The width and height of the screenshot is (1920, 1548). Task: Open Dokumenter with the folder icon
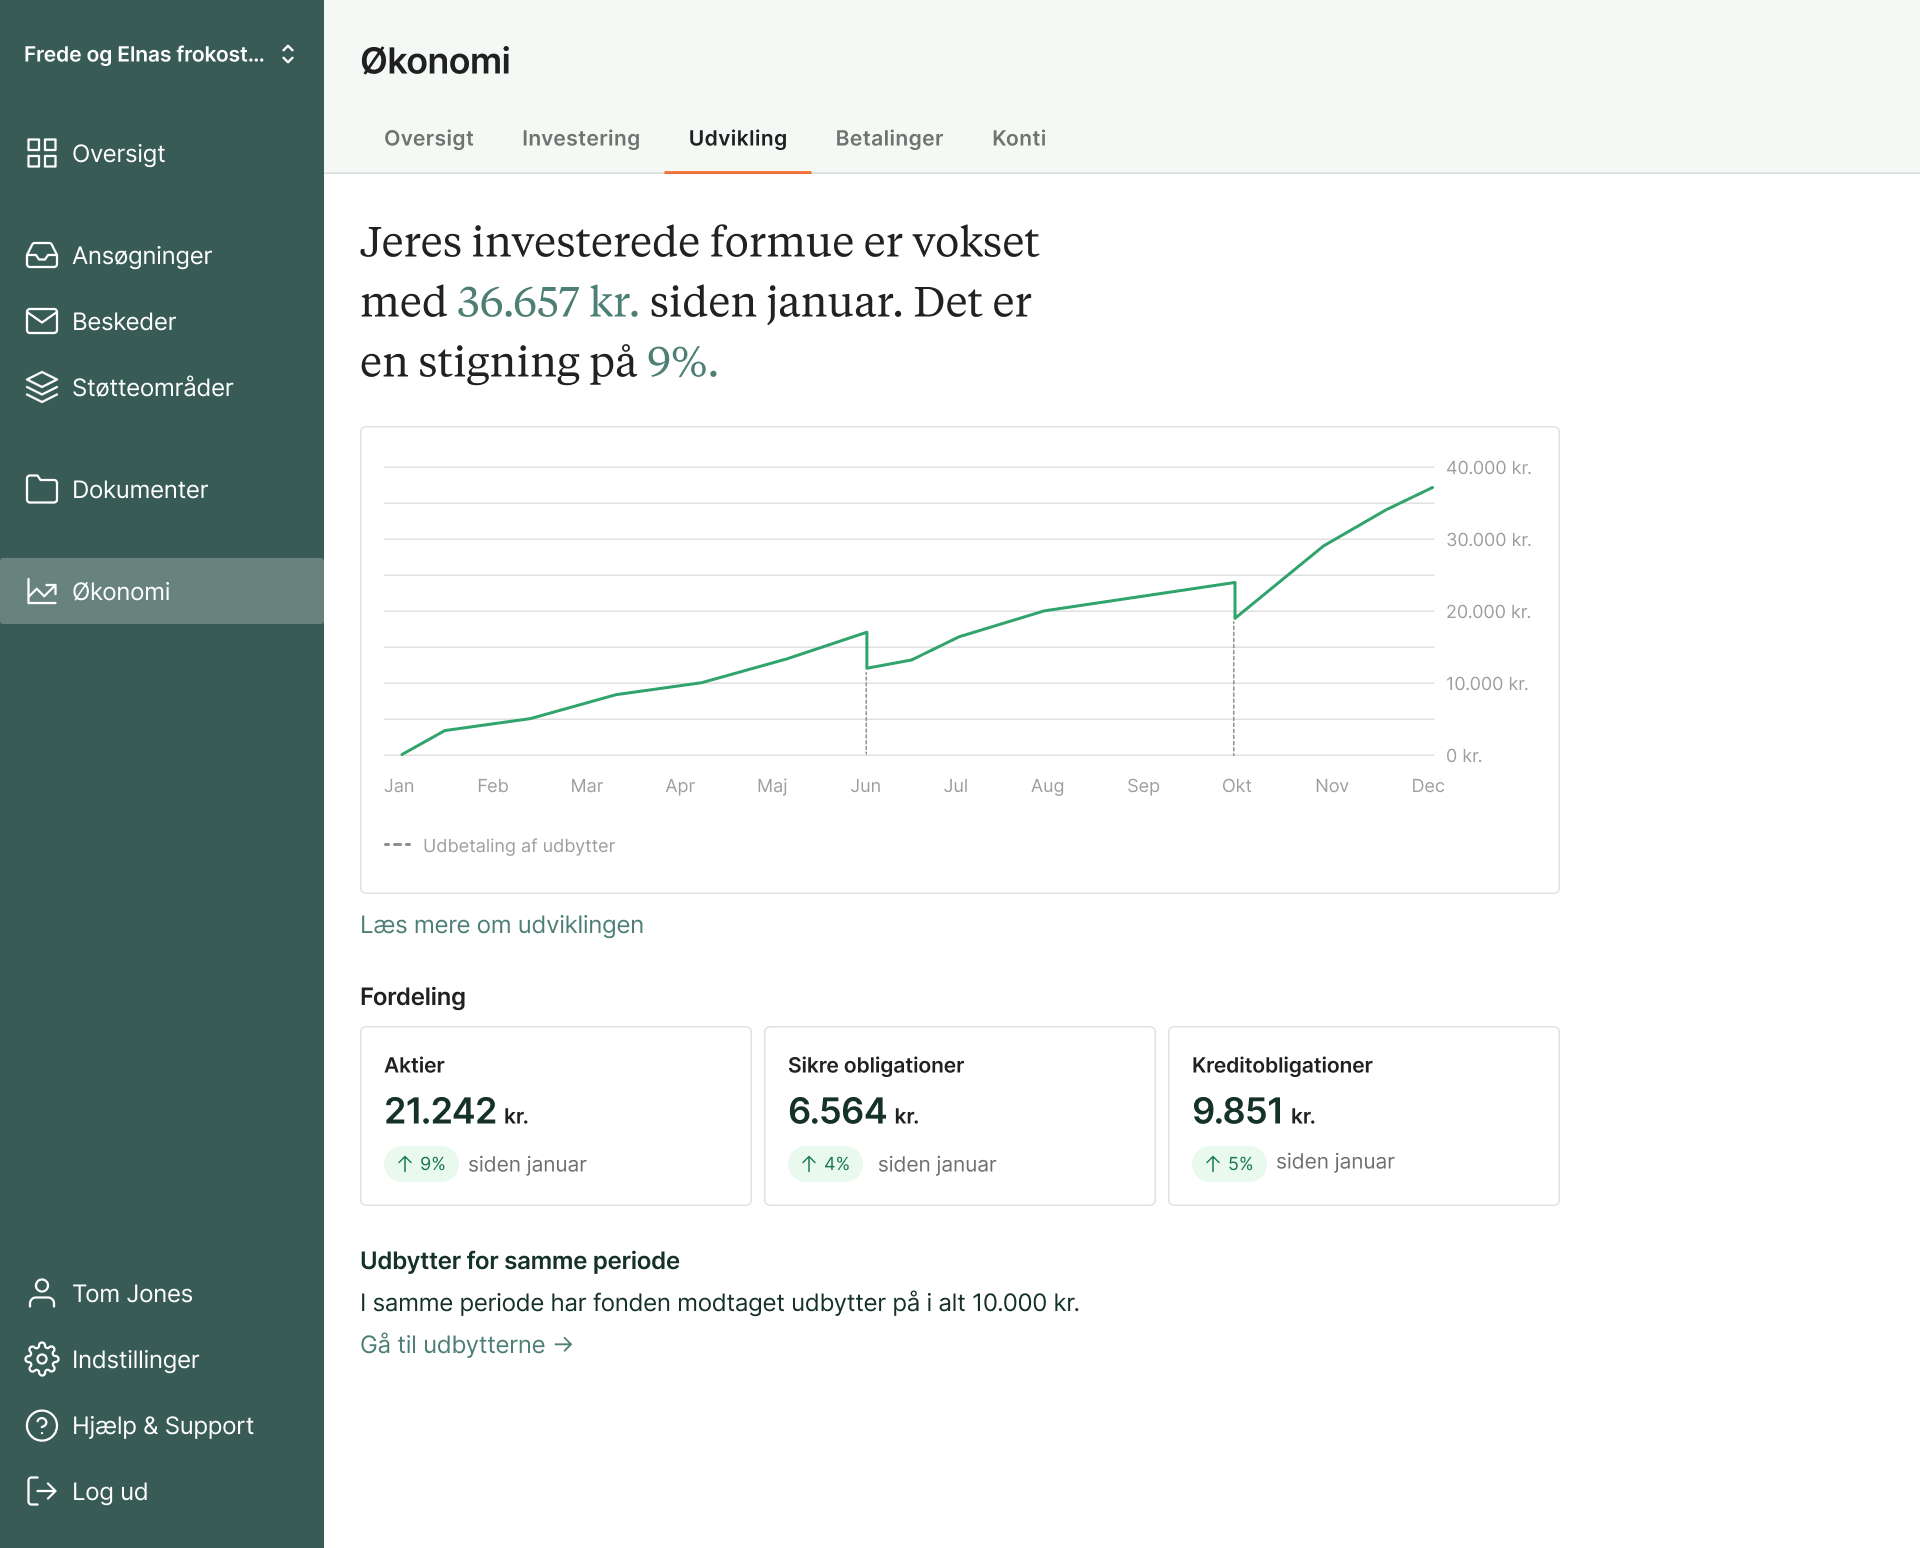42,489
